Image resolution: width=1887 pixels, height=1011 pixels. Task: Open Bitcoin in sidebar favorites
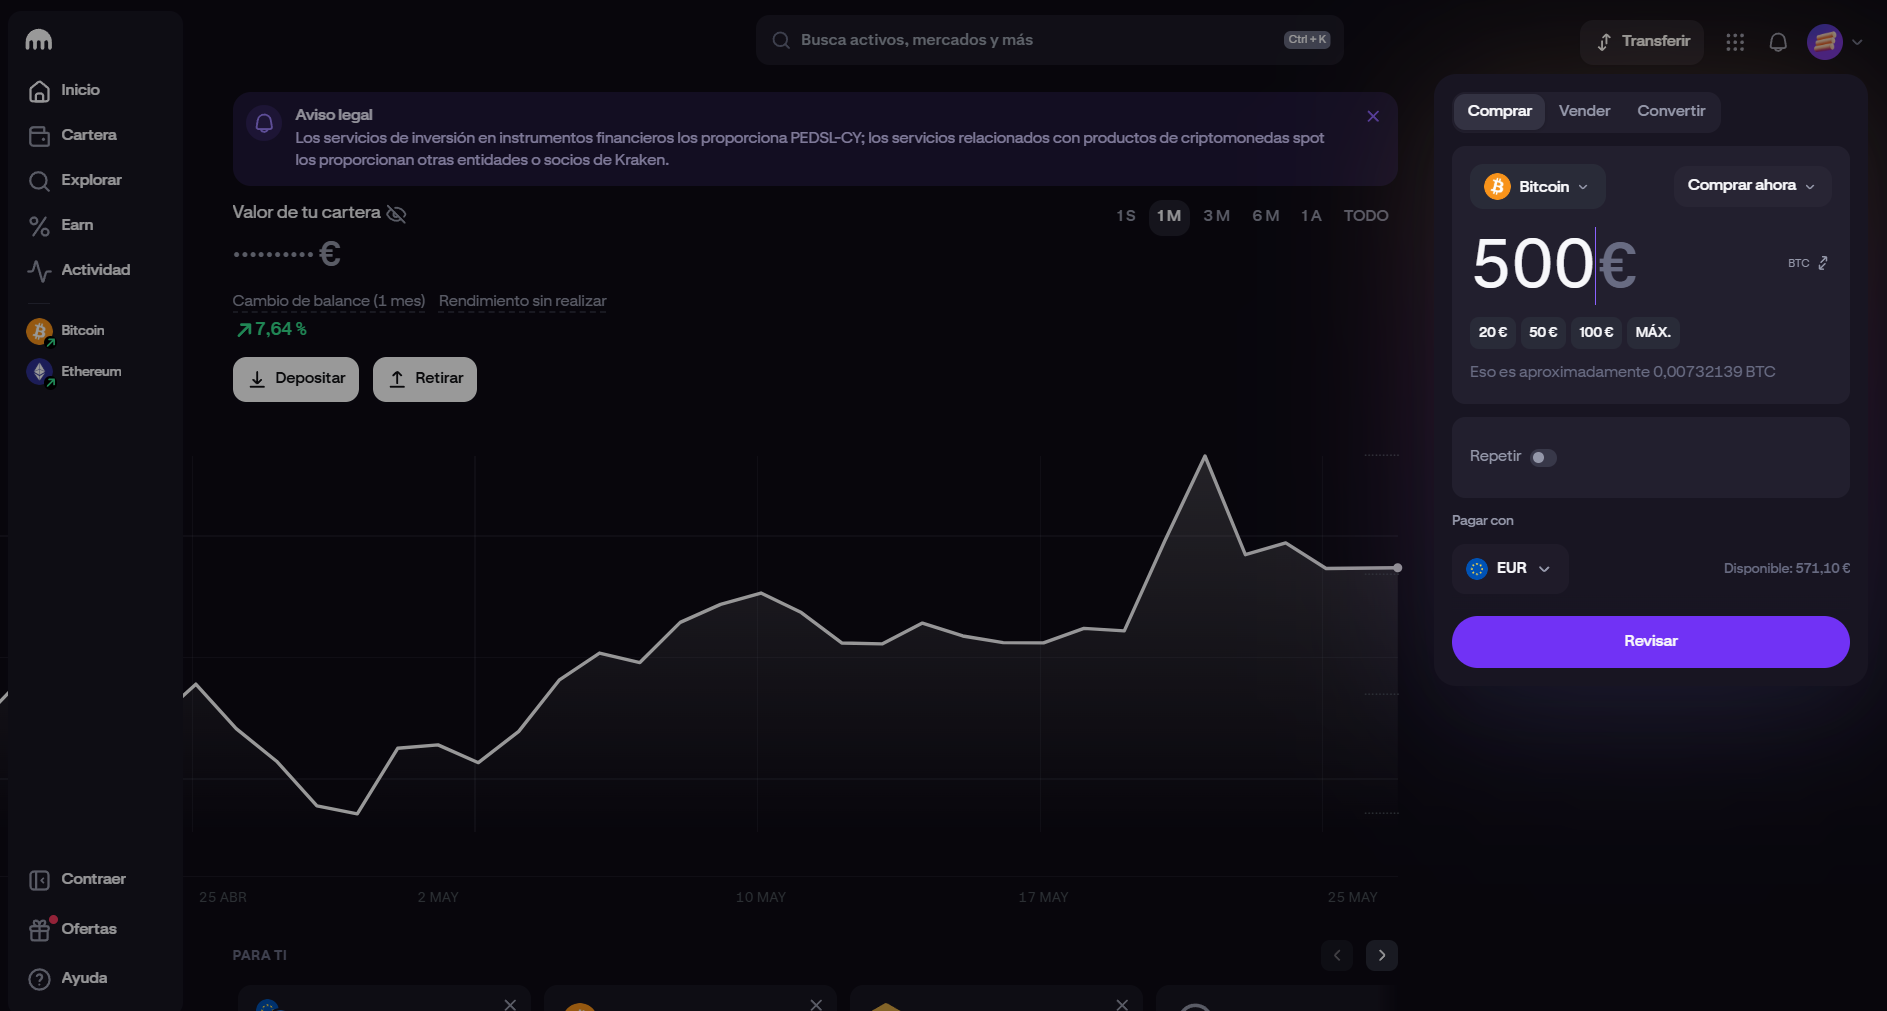[66, 331]
